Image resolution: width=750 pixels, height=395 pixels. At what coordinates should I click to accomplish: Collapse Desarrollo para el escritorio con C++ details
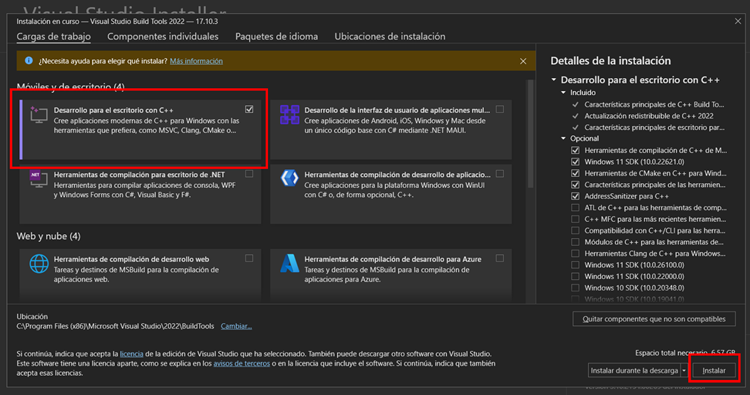[x=554, y=79]
